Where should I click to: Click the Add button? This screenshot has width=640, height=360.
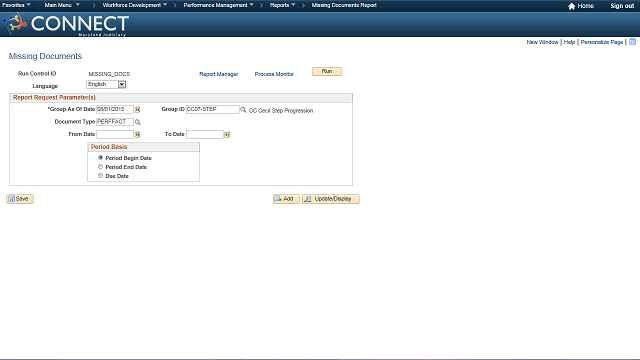286,199
